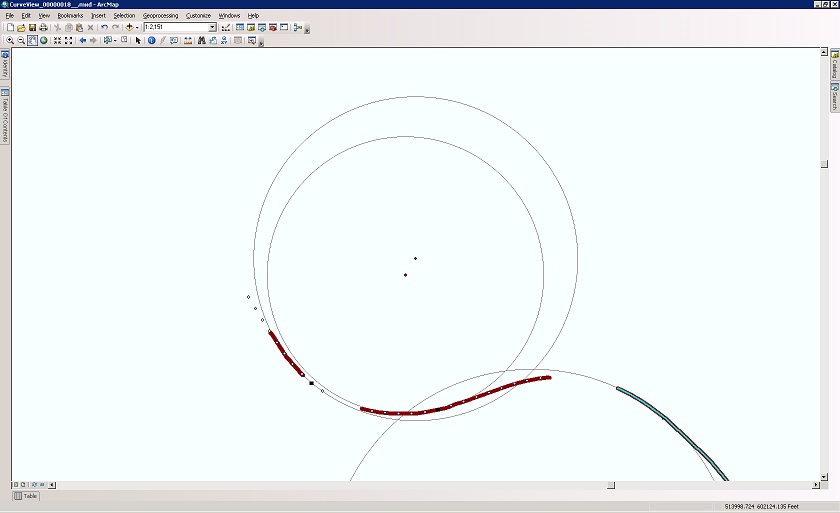Select the Zoom Out tool
This screenshot has height=513, width=840.
21,41
